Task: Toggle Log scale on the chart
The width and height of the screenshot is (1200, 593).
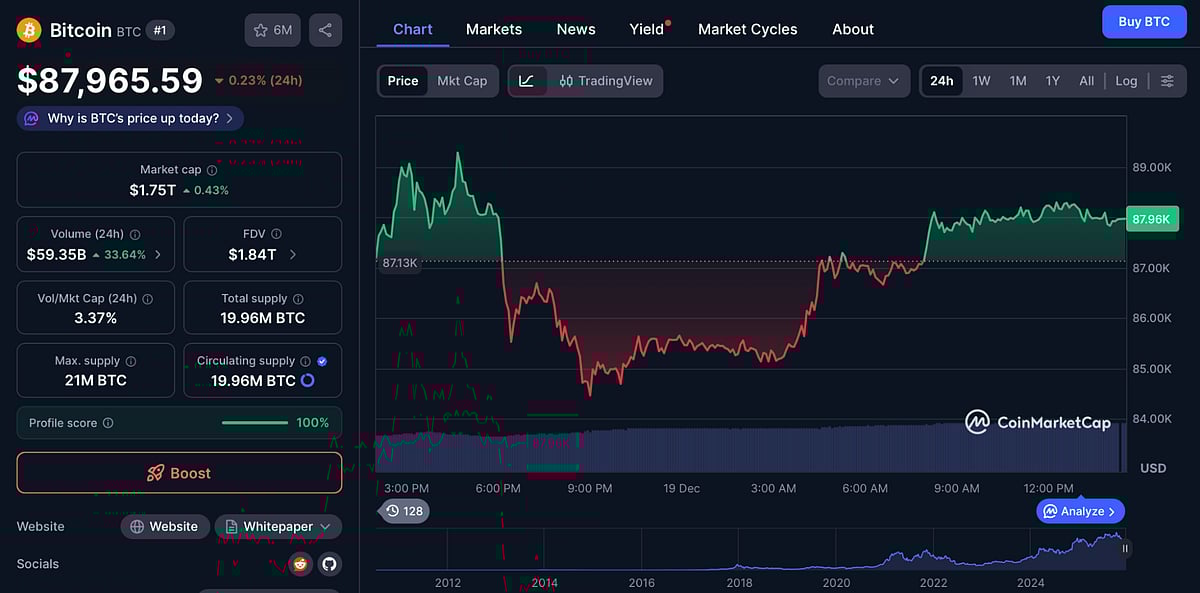Action: [1126, 80]
